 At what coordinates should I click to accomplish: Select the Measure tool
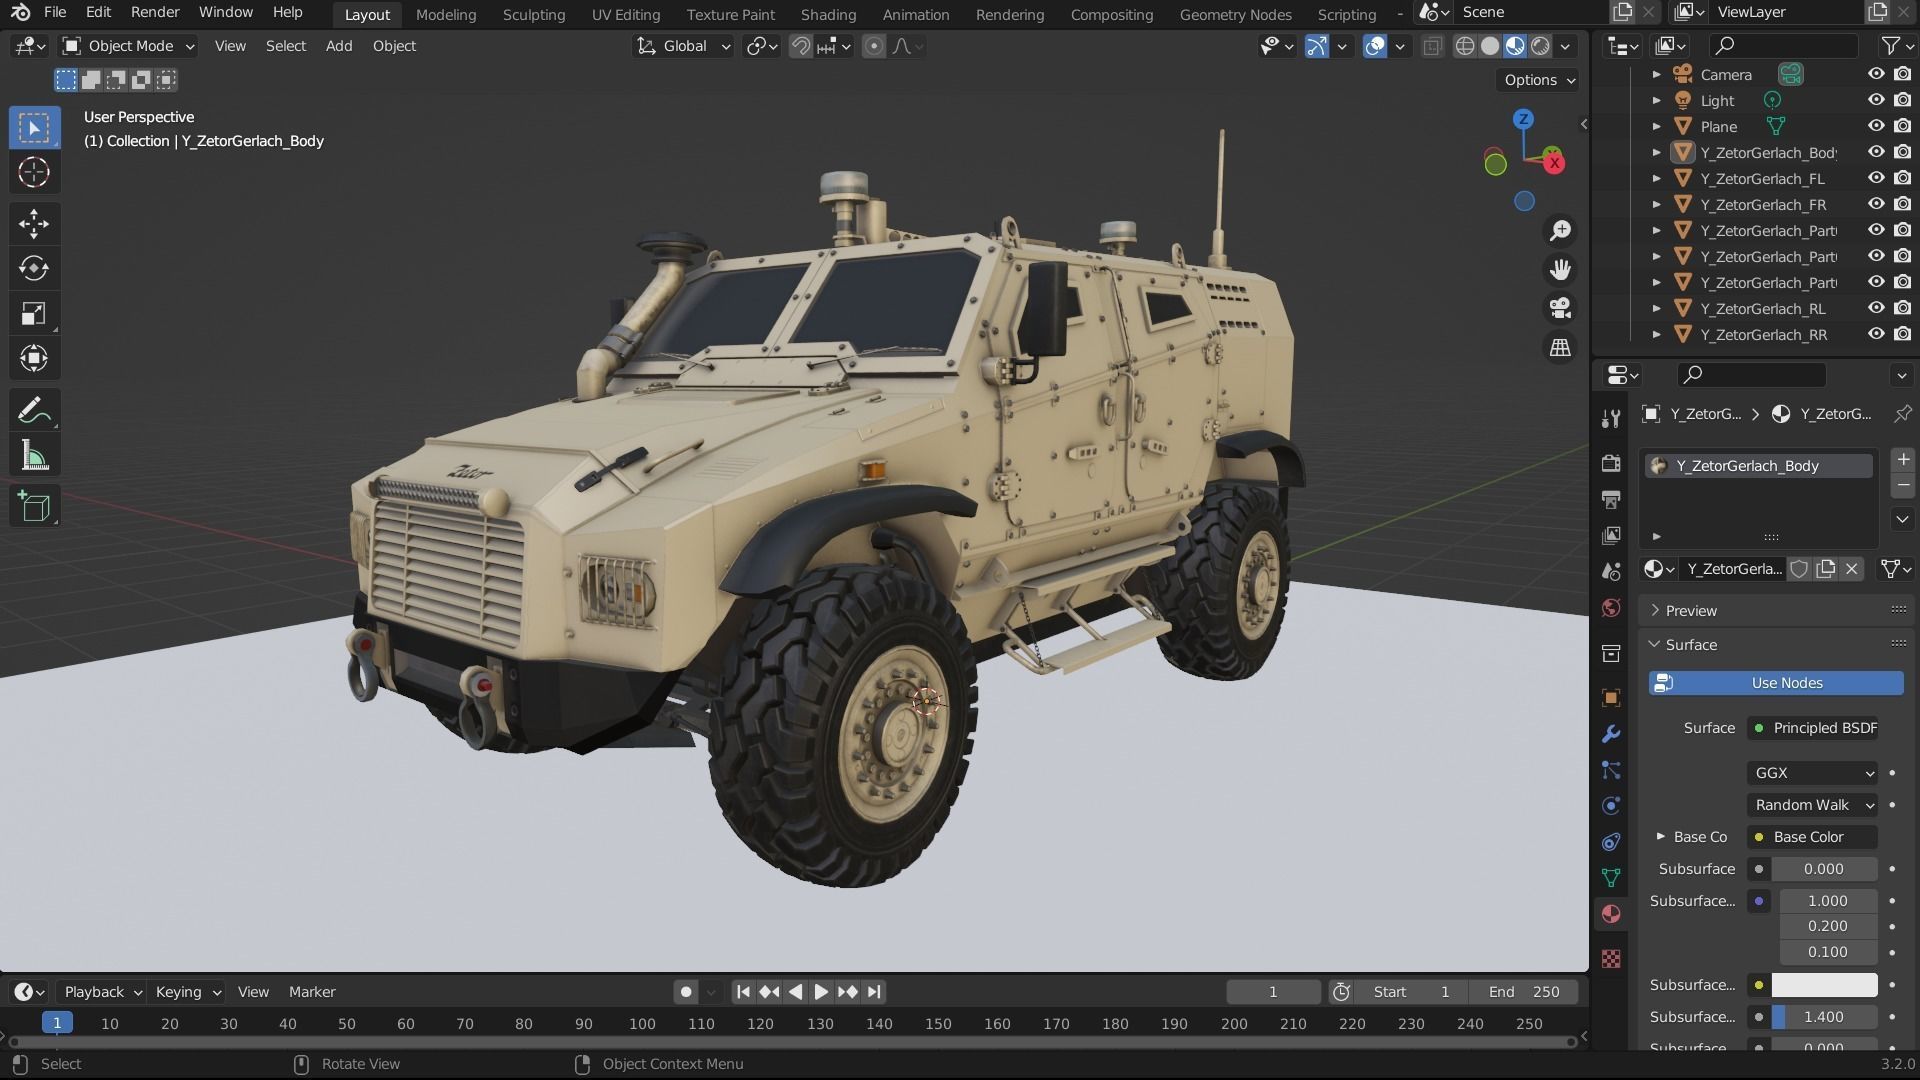click(34, 456)
